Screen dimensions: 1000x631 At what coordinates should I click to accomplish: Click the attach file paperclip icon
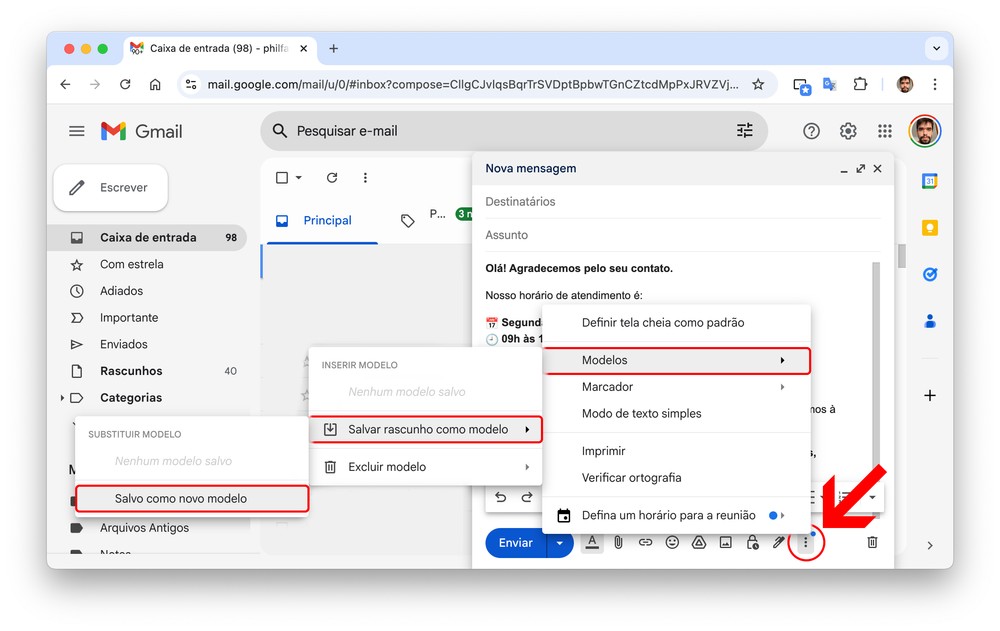point(619,542)
